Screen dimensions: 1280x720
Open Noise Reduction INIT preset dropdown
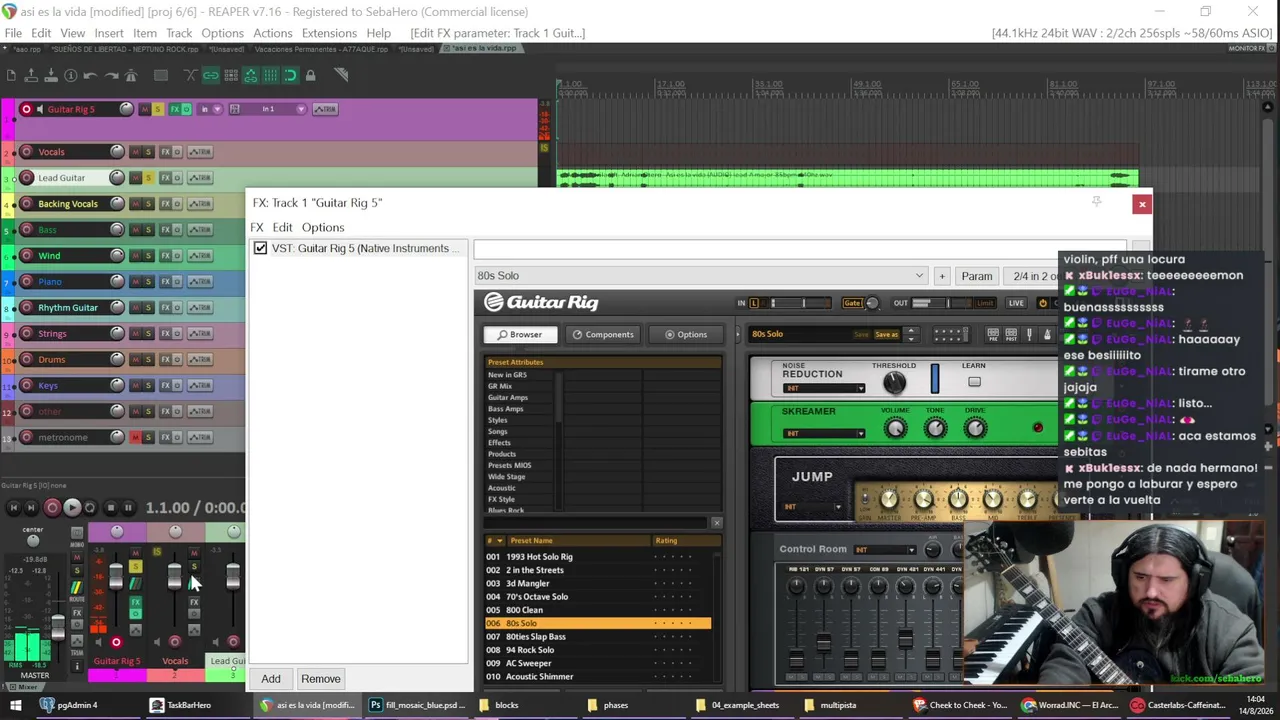coord(824,389)
